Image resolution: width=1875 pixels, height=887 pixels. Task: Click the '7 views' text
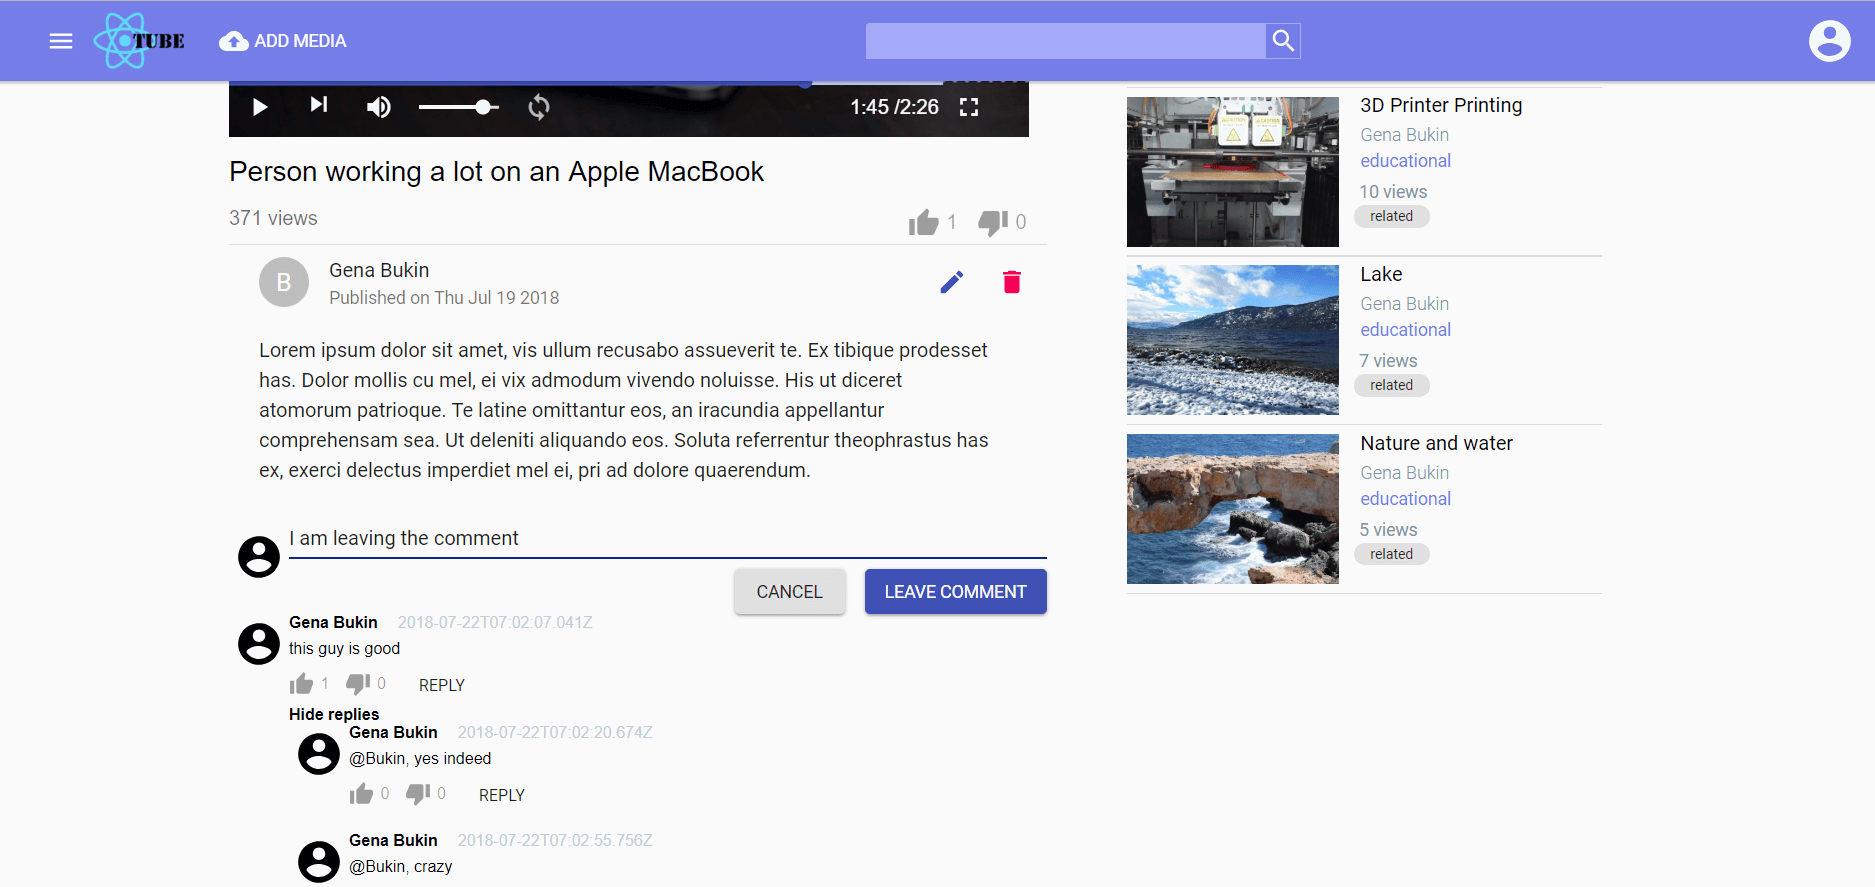pos(1388,360)
